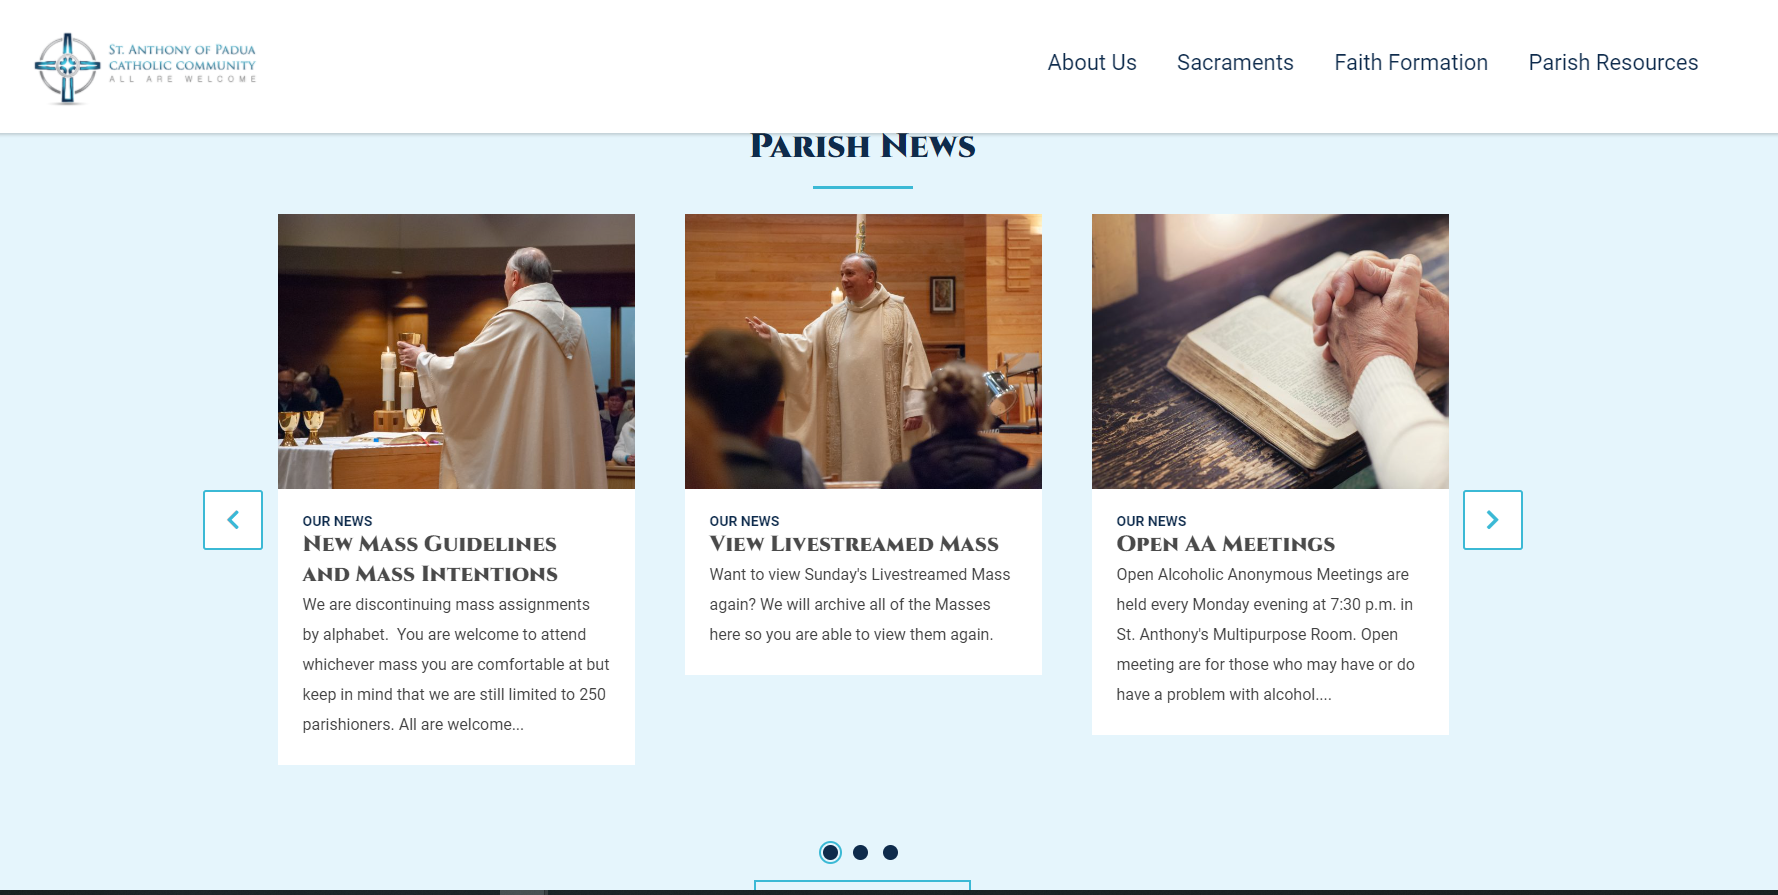Click Our News label above Livestreamed Mass

(x=744, y=521)
